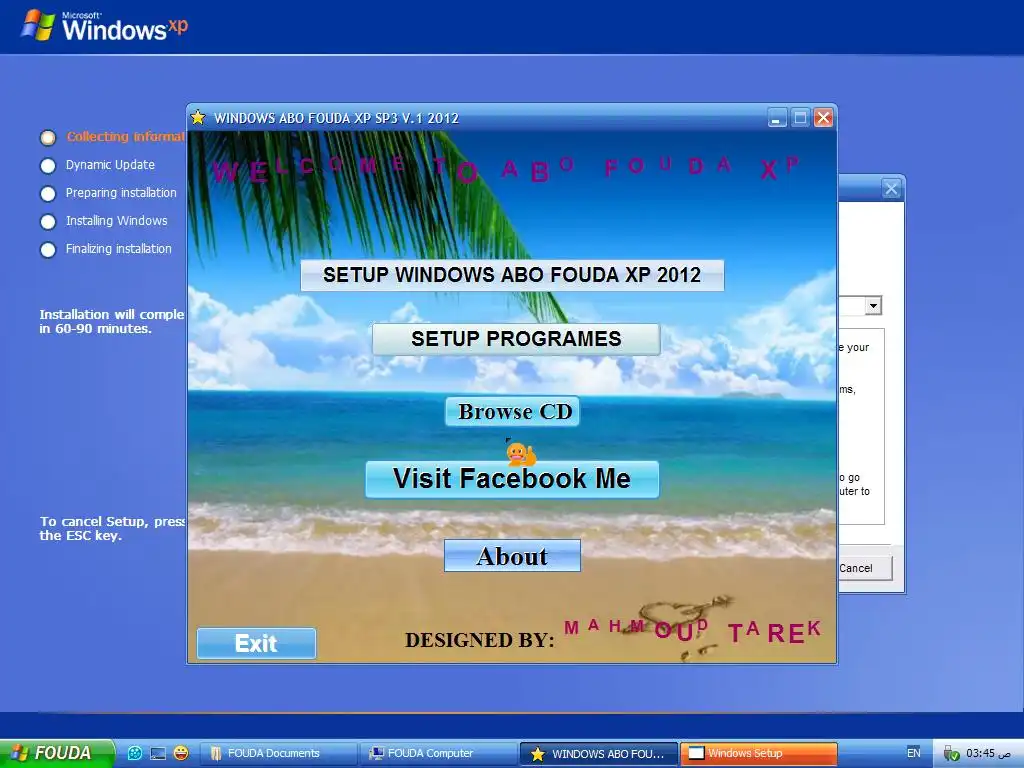The width and height of the screenshot is (1024, 768).
Task: Select the Preparing installation step bullet
Action: coord(48,194)
